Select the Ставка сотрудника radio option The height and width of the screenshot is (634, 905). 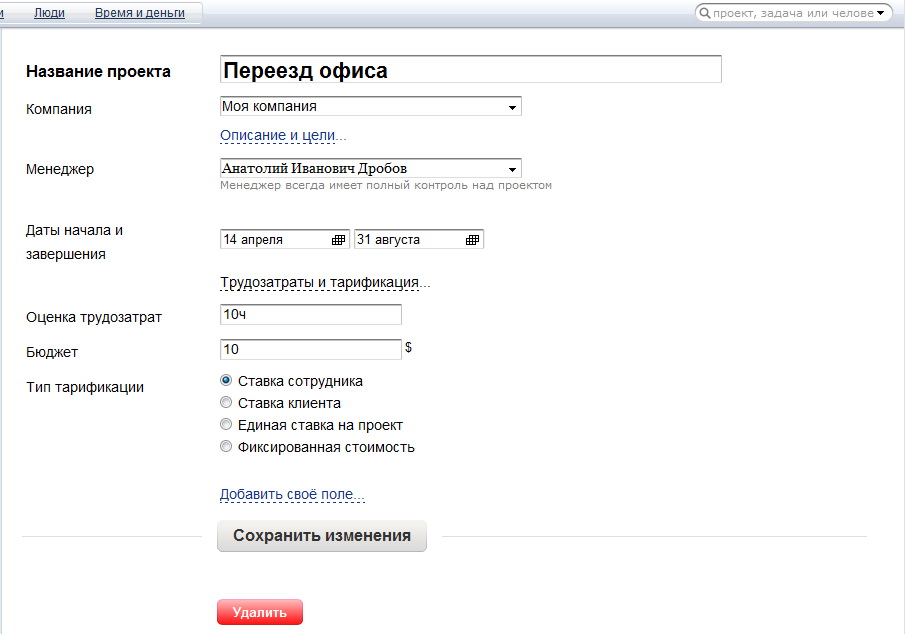[x=226, y=381]
